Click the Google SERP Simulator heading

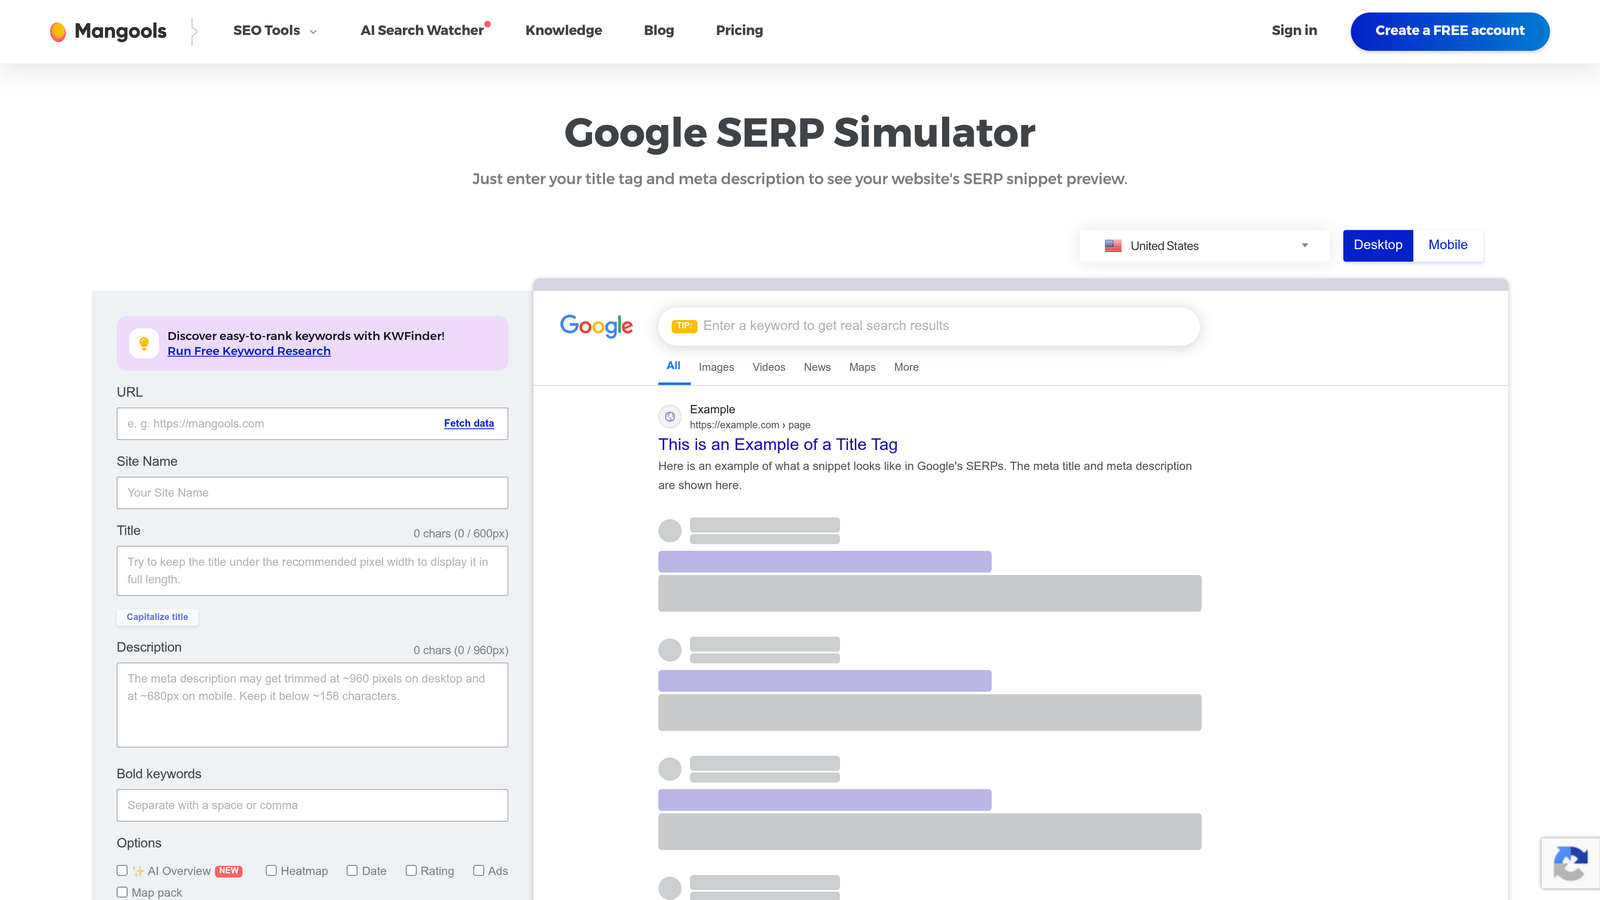point(800,133)
